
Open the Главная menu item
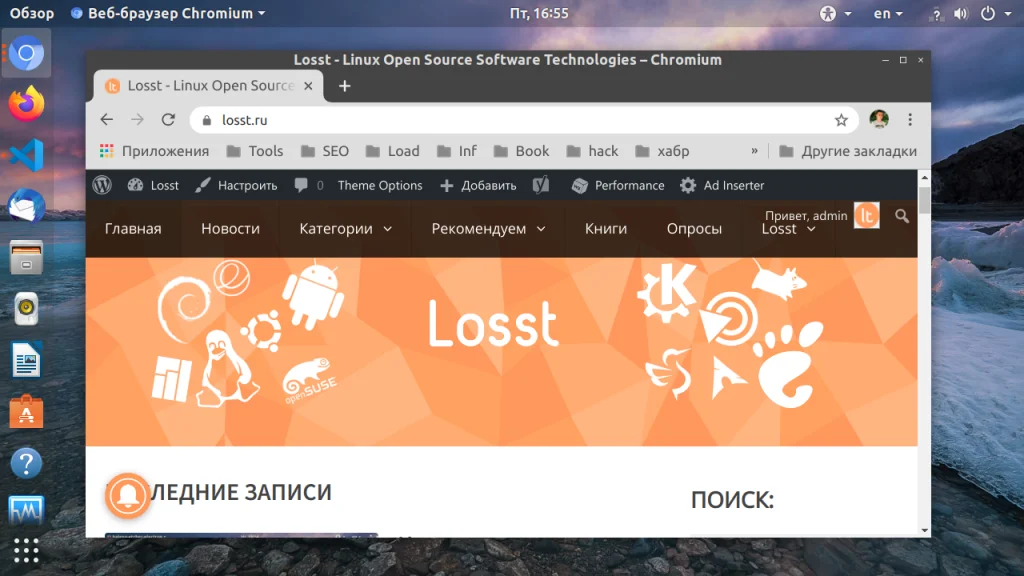tap(133, 229)
